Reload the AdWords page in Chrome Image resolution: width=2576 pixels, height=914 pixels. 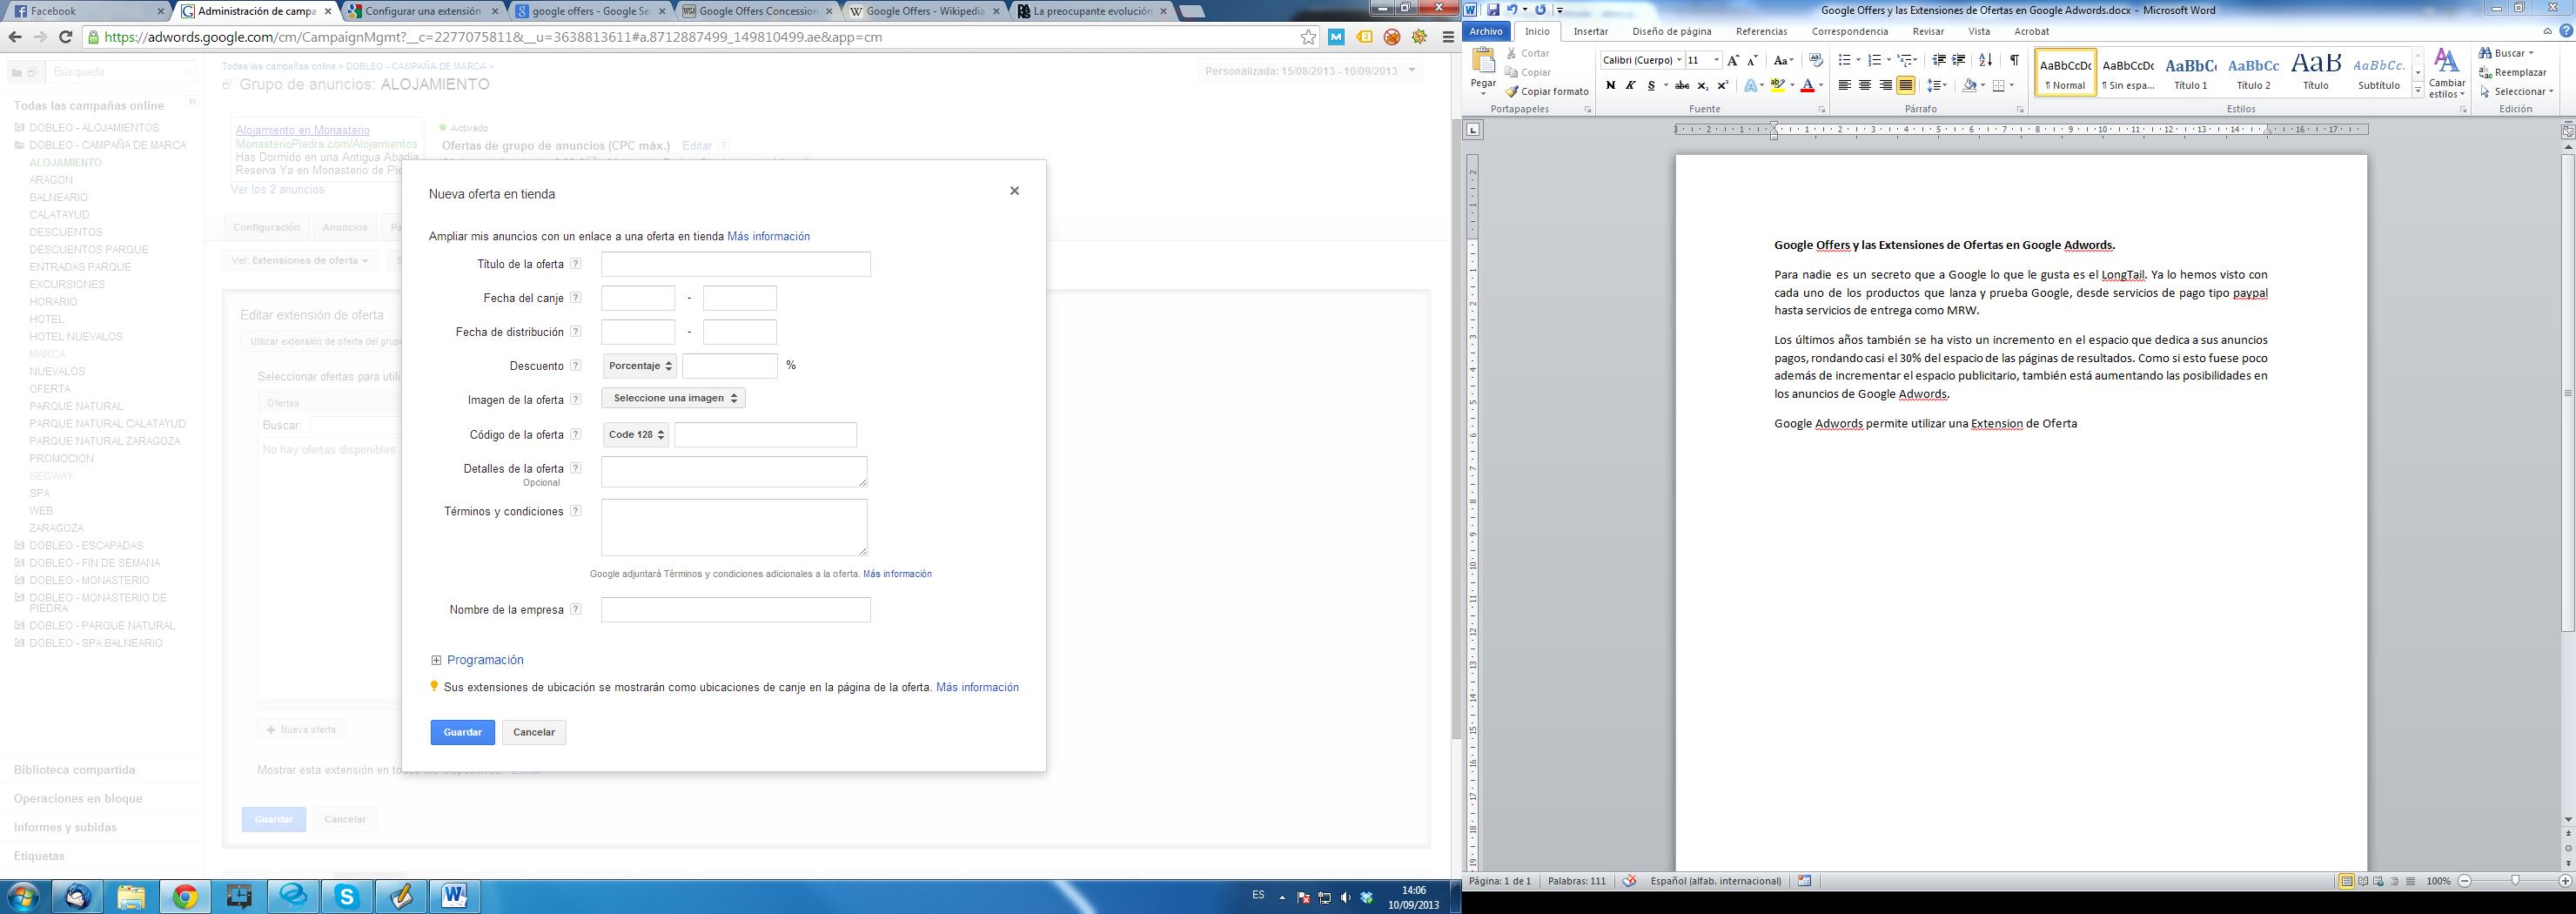66,38
